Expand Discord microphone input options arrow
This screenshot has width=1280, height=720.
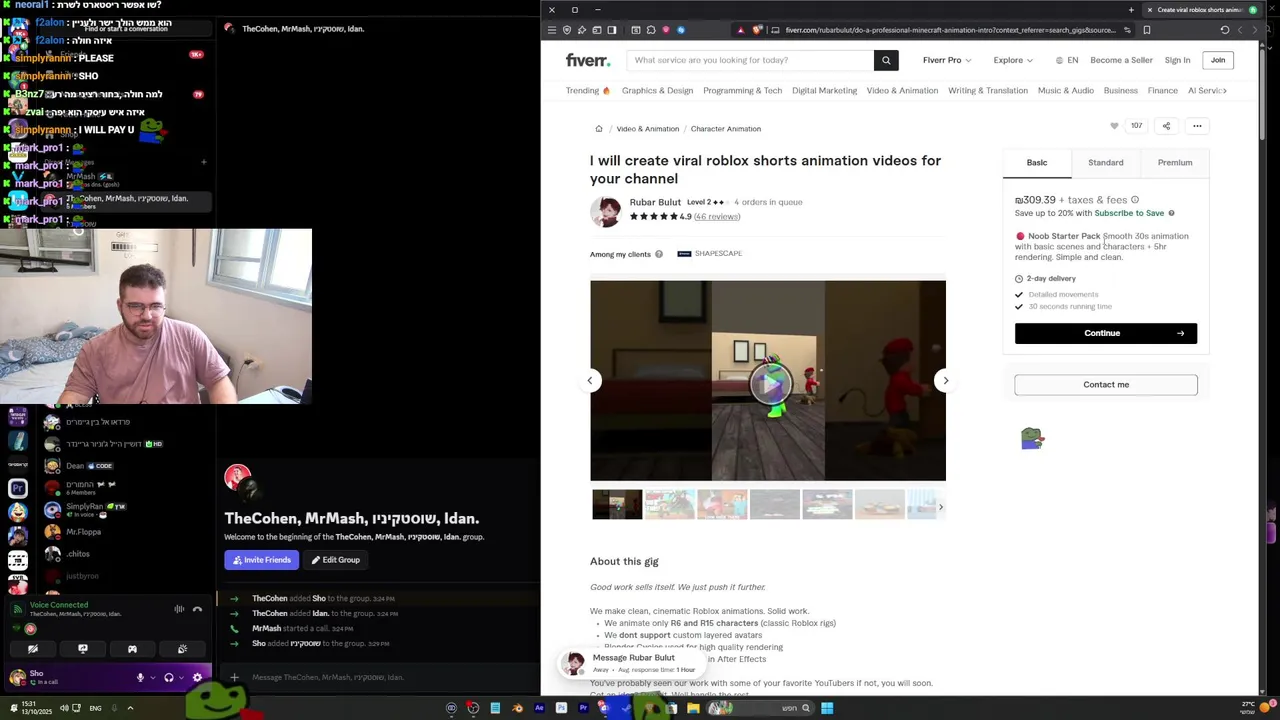tap(153, 678)
